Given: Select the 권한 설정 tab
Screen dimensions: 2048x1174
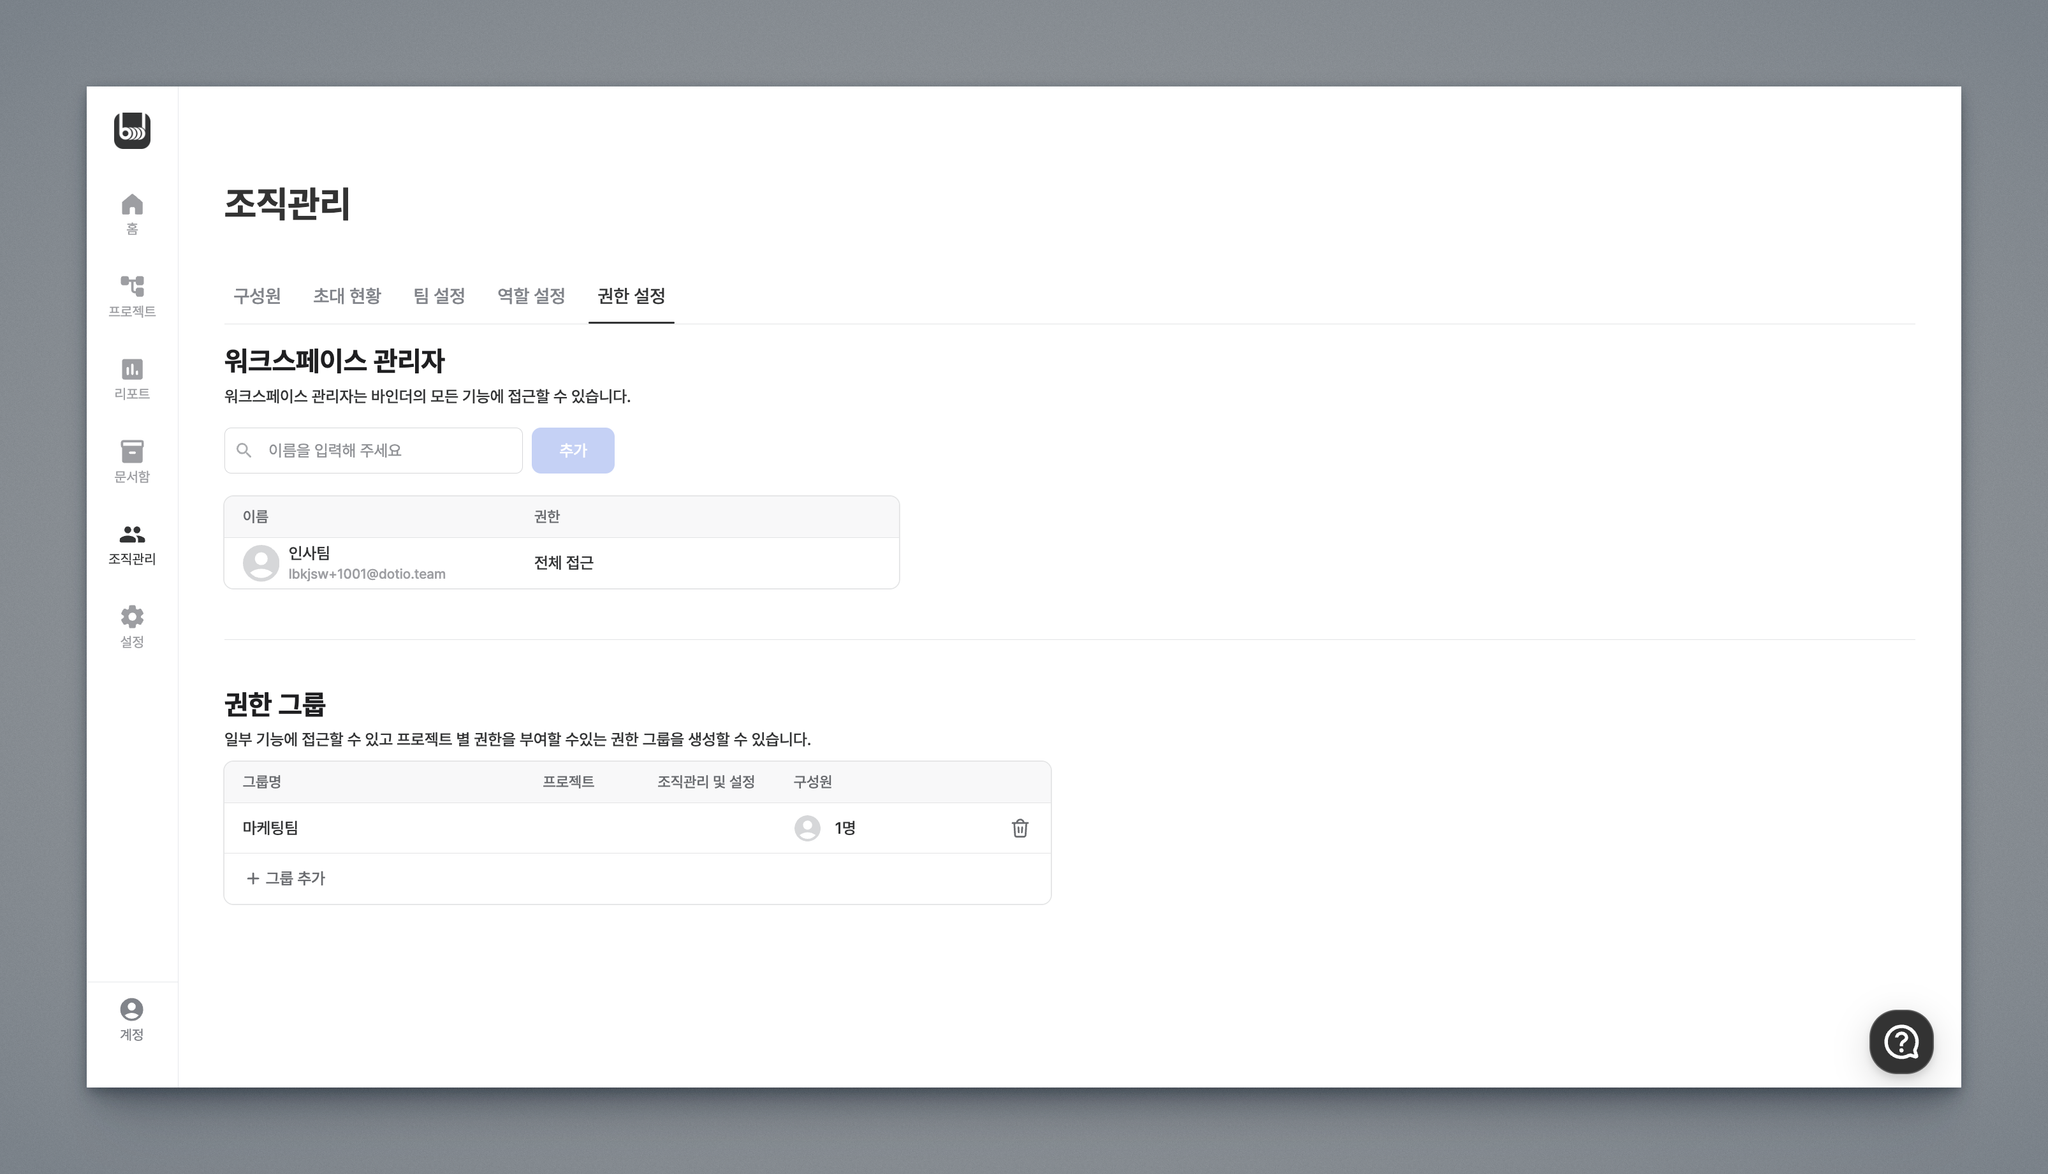Looking at the screenshot, I should (631, 296).
